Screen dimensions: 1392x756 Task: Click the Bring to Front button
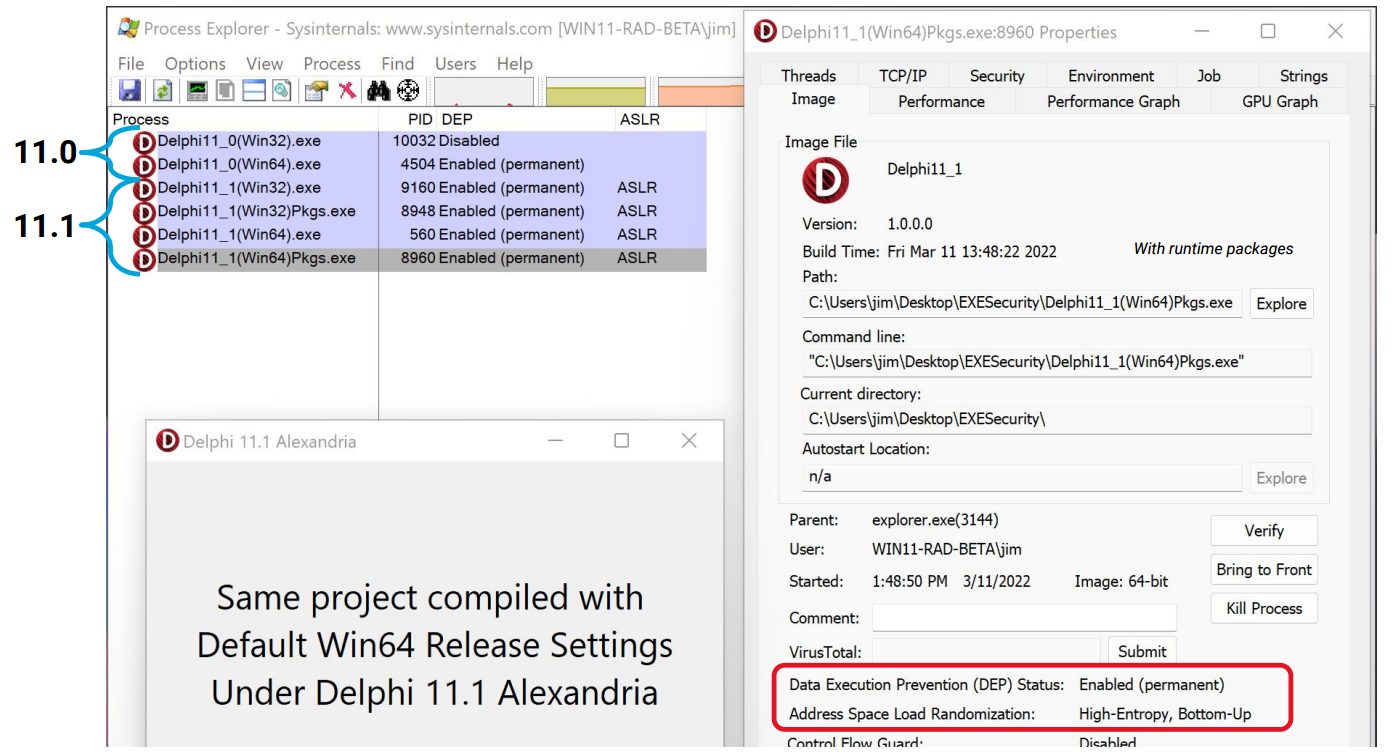1264,570
